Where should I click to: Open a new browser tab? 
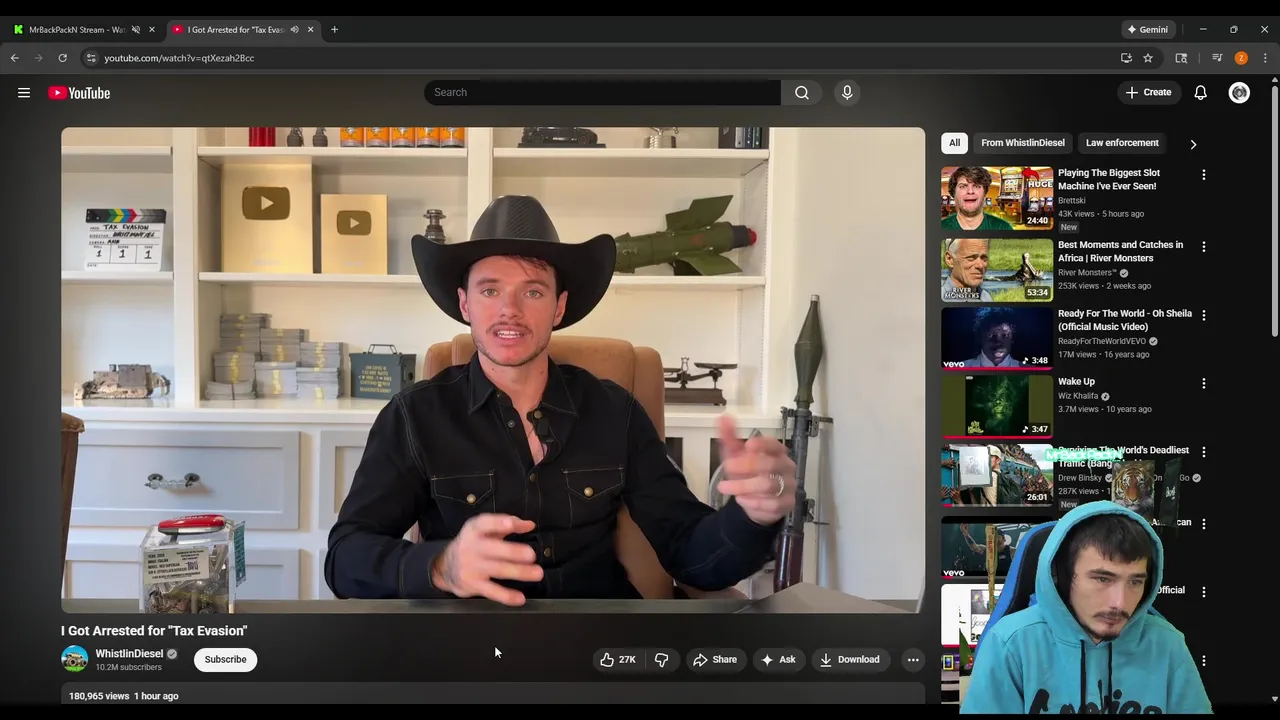(334, 30)
